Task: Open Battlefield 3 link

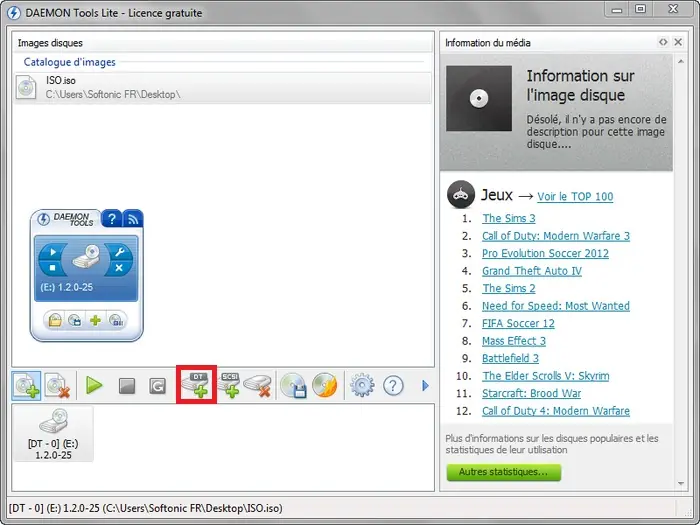Action: (510, 358)
